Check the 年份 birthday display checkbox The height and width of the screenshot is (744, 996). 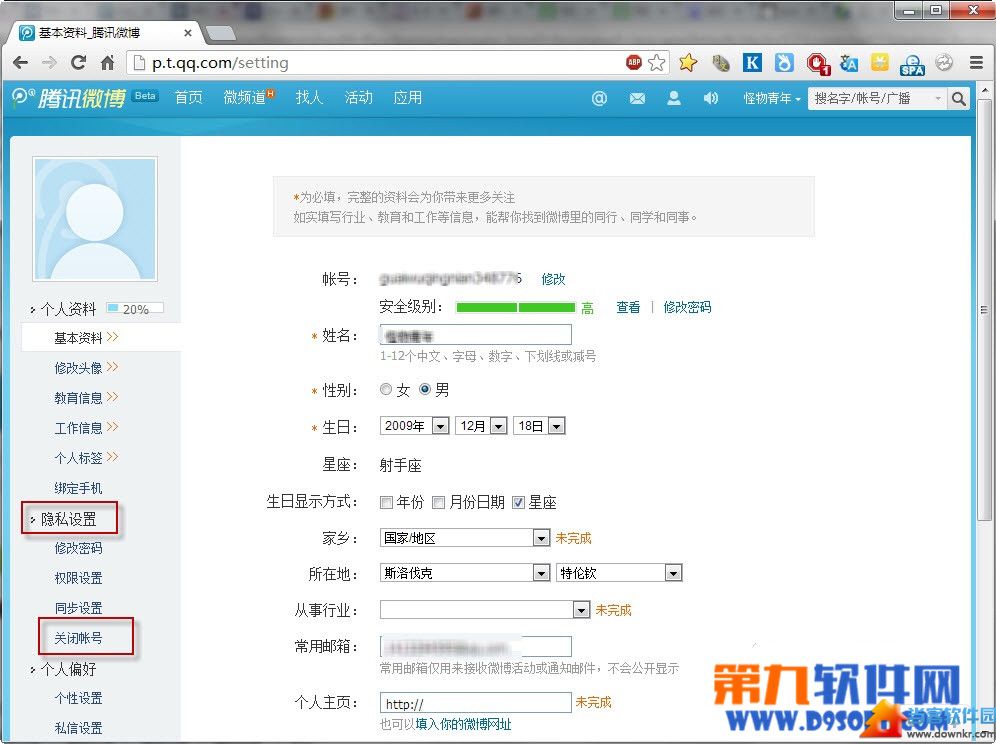386,503
